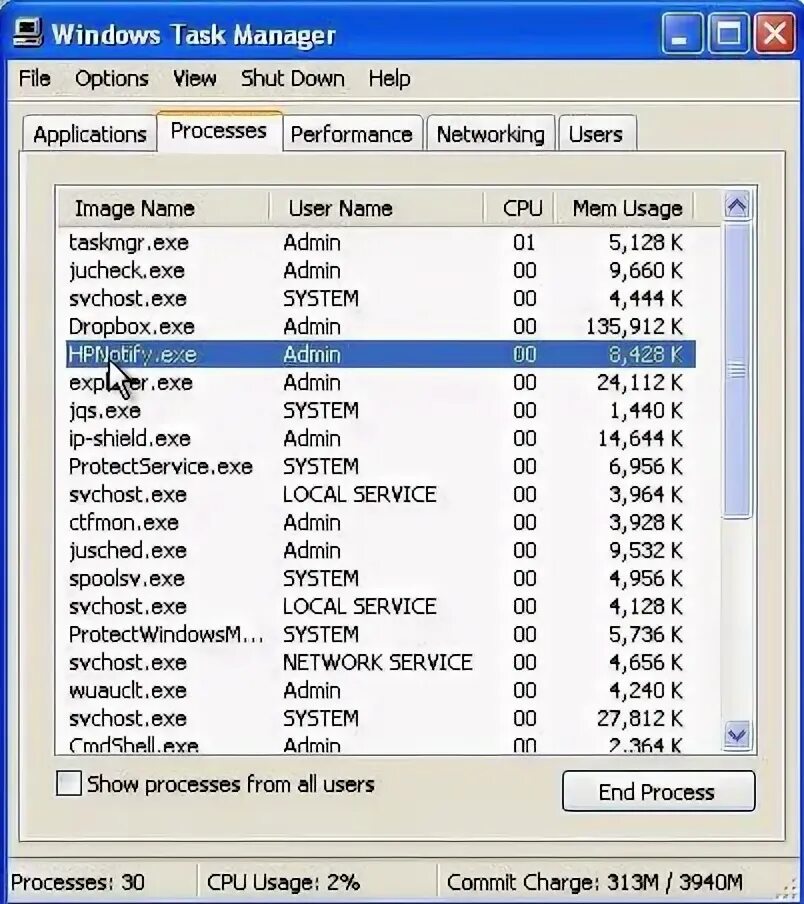Close the Windows Task Manager window

coord(774,33)
